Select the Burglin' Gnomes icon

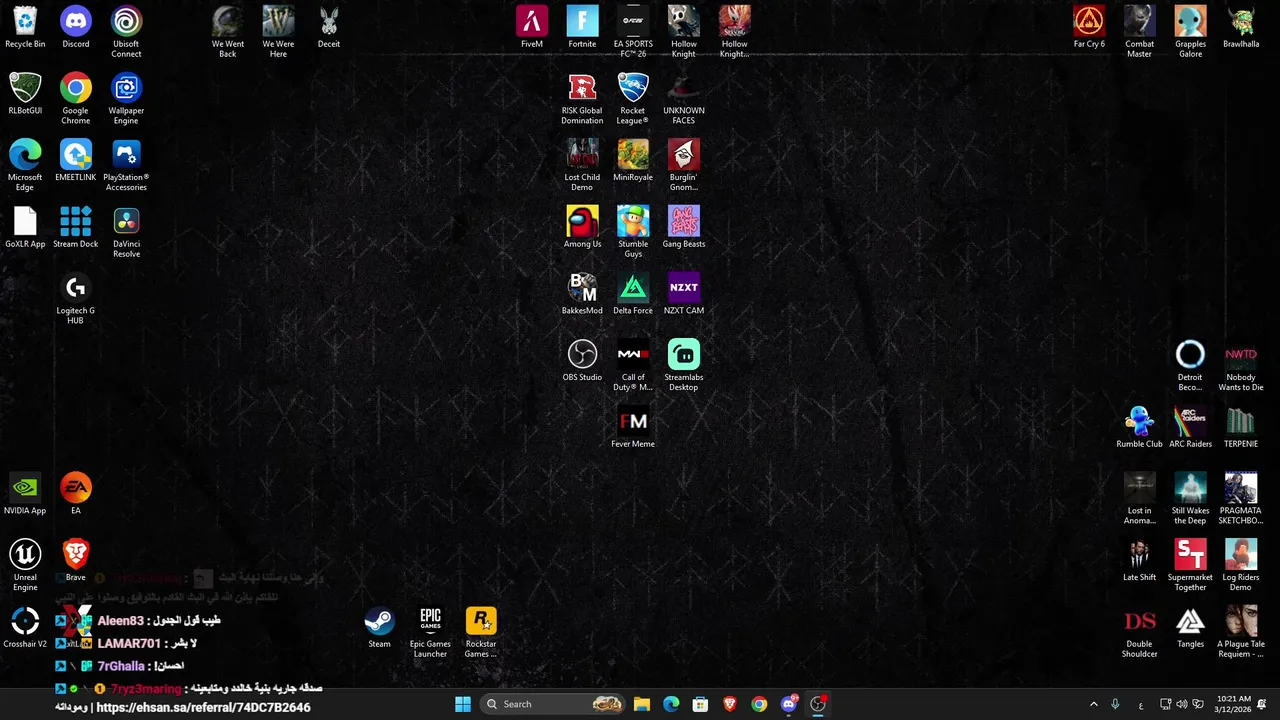(x=684, y=166)
